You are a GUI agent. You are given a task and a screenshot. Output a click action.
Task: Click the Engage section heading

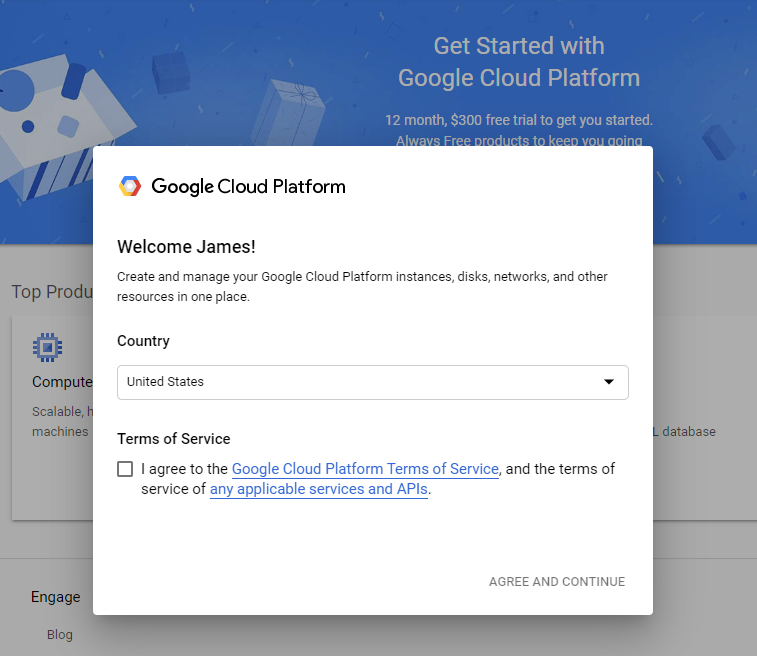coord(56,597)
